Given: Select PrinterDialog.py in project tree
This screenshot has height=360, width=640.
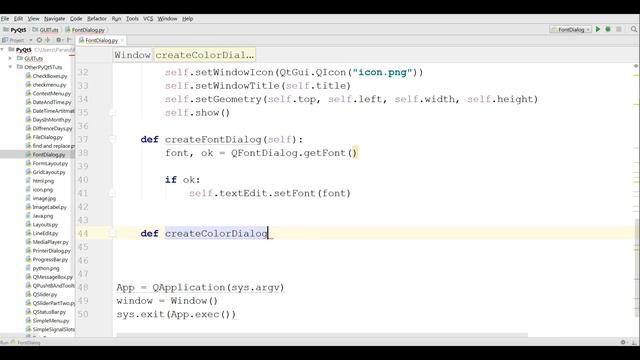Looking at the screenshot, I should (x=52, y=251).
